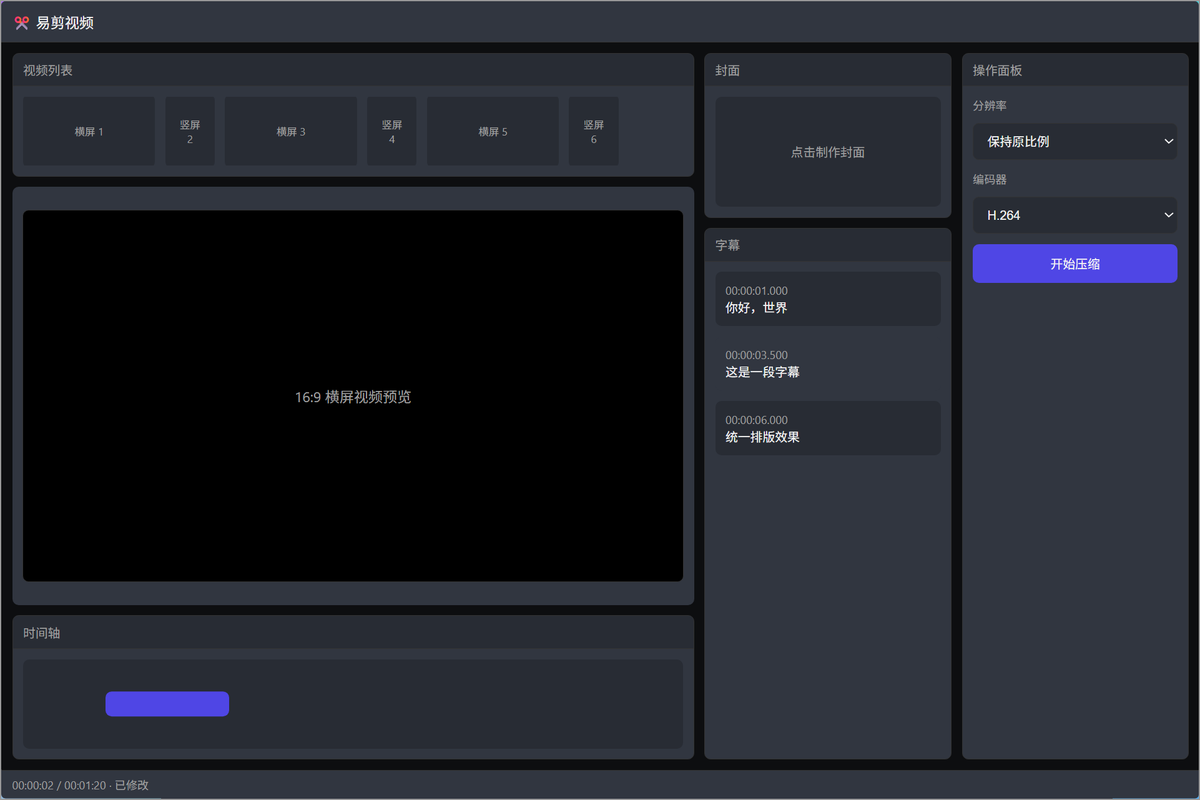1200x800 pixels.
Task: Click the 编码器 label
Action: coord(990,180)
